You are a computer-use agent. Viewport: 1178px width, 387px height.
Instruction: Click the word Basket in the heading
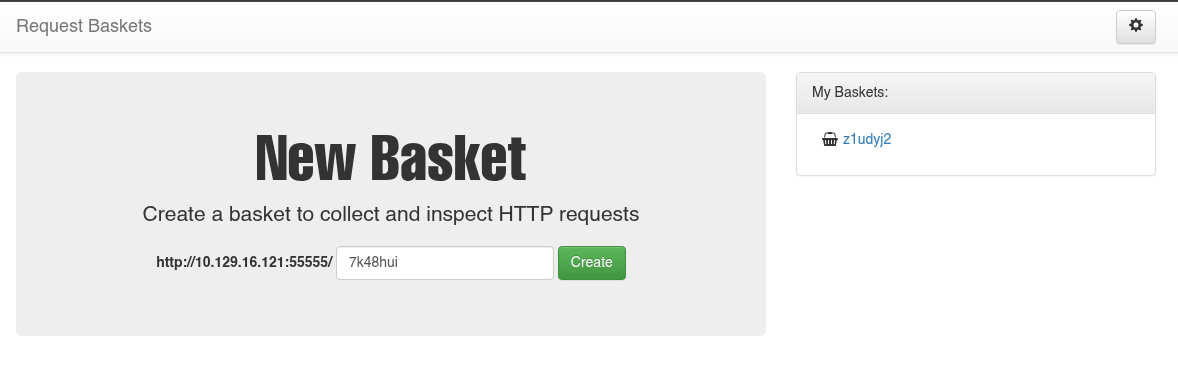[x=449, y=158]
